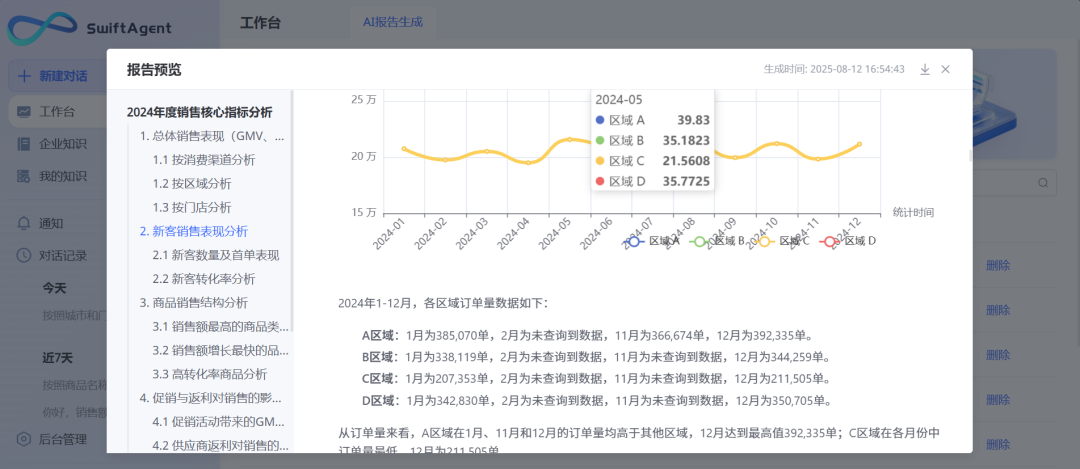Click the 我的知识 sidebar icon
The image size is (1080, 469).
pyautogui.click(x=24, y=176)
